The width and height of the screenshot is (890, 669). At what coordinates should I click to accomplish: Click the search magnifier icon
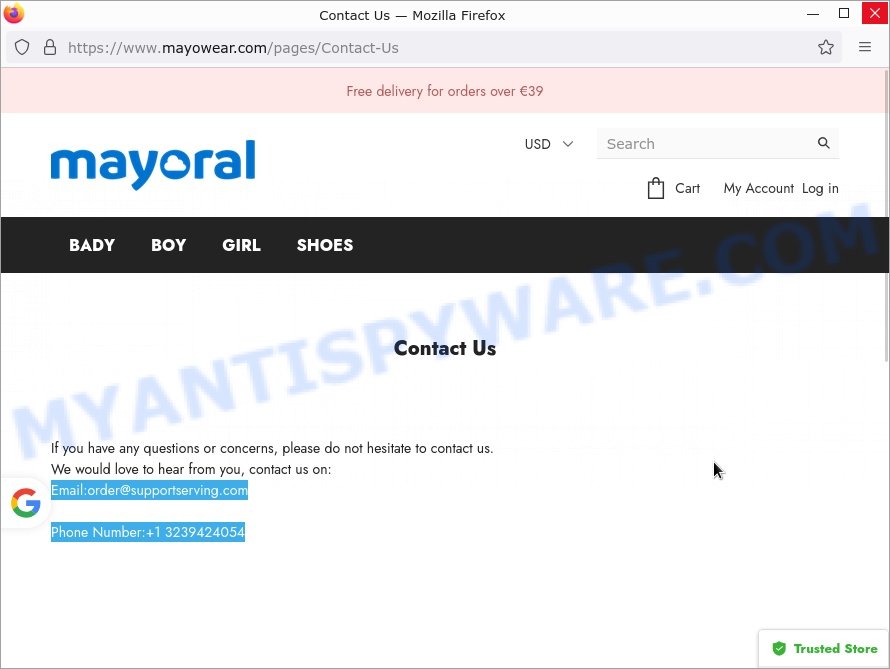tap(824, 143)
